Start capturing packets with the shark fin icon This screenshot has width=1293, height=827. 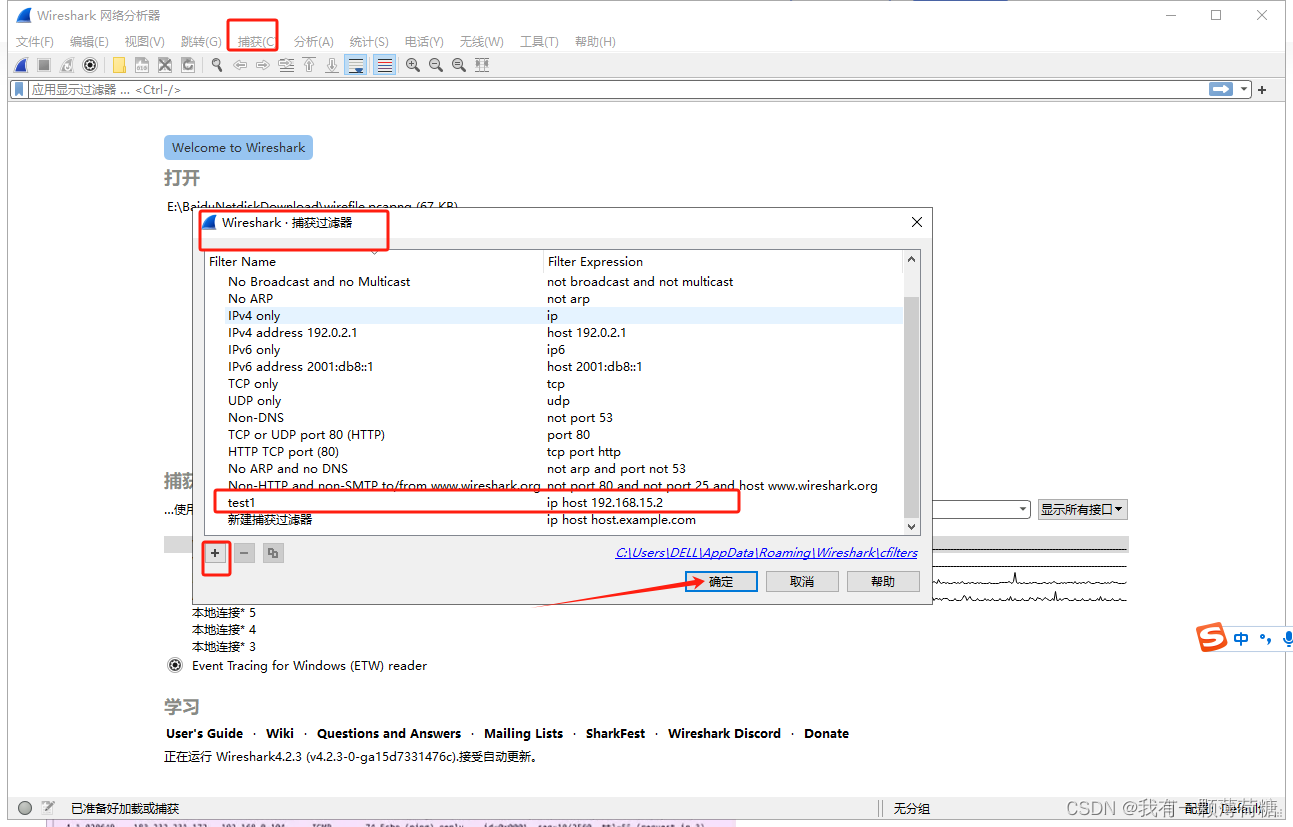tap(21, 65)
